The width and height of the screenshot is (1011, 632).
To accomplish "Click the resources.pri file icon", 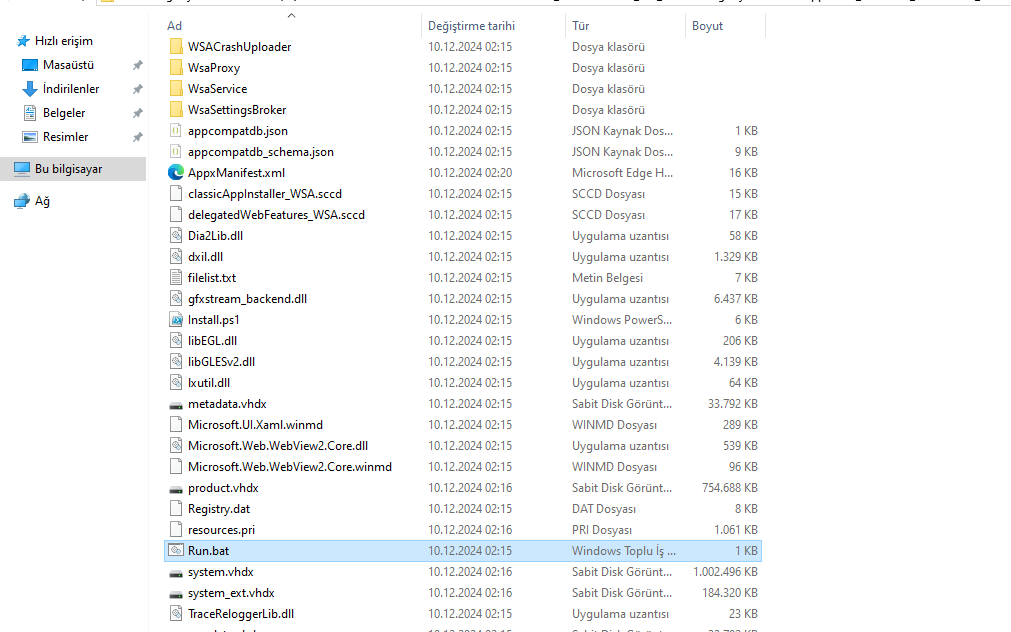I will click(x=176, y=530).
